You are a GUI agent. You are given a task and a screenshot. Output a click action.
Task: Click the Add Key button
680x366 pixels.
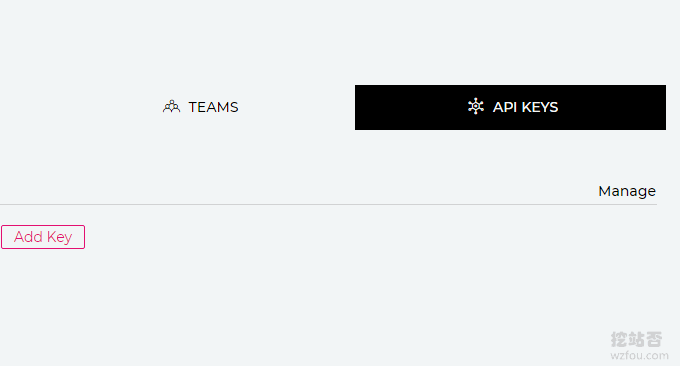point(43,237)
